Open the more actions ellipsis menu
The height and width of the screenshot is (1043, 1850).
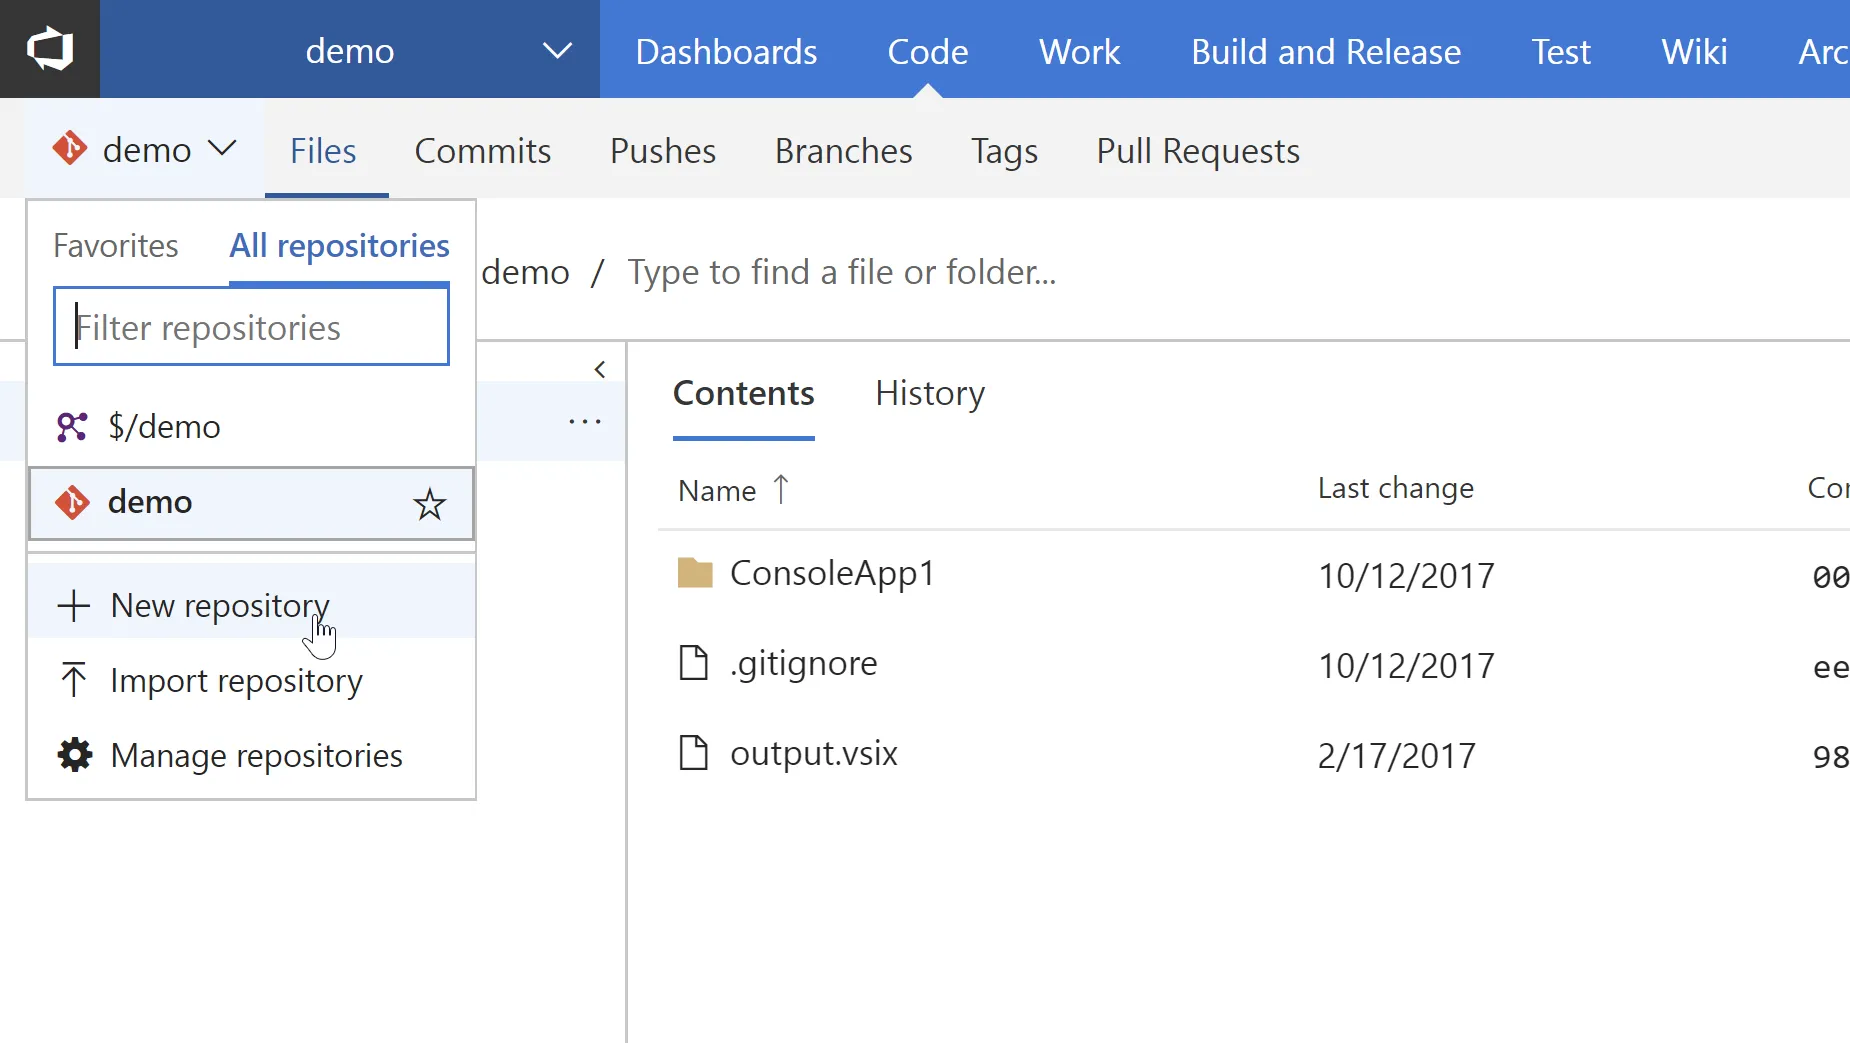[585, 422]
